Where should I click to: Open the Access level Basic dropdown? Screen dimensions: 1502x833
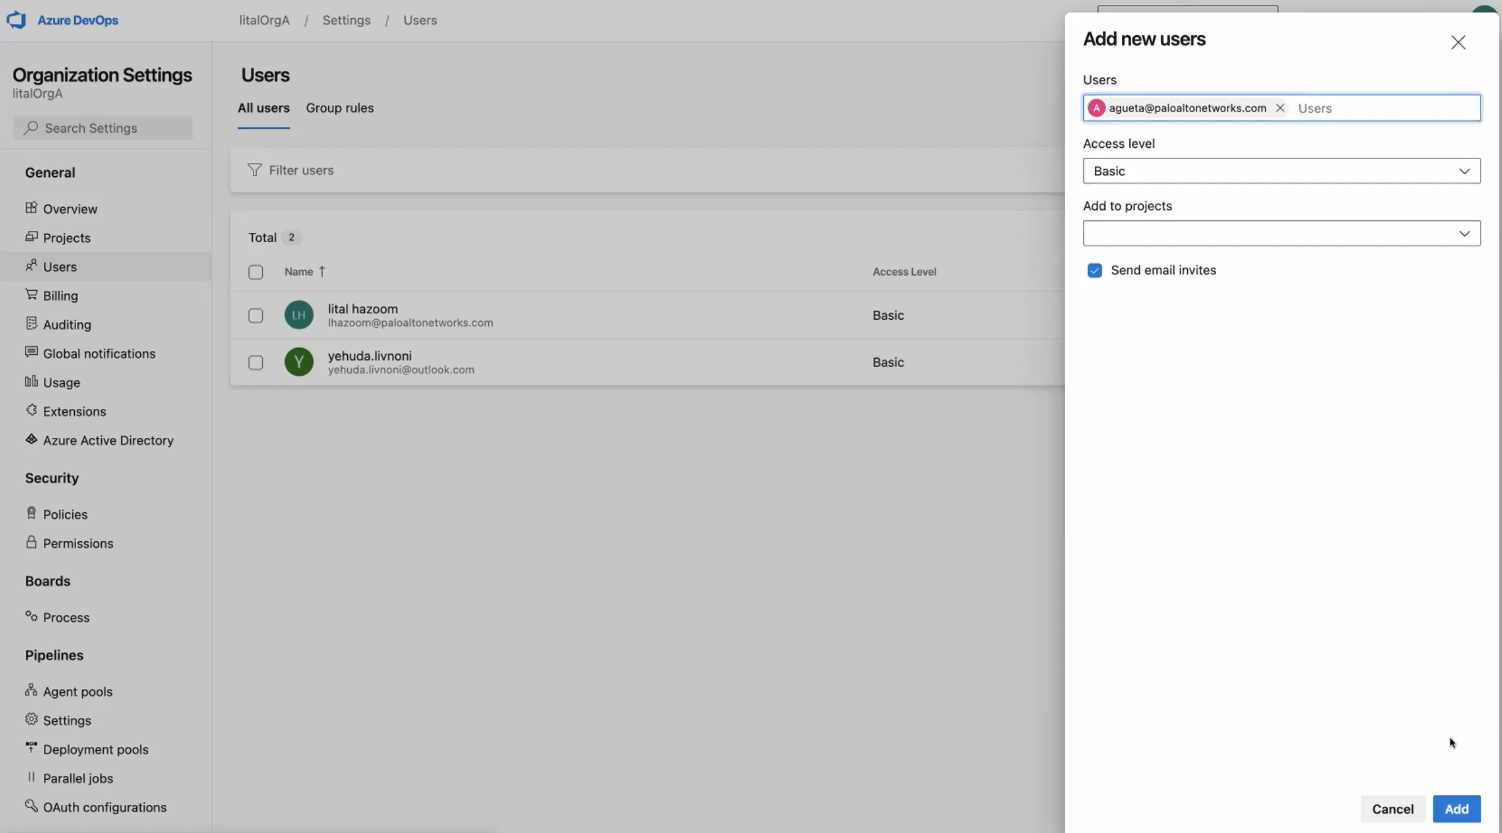(1281, 171)
